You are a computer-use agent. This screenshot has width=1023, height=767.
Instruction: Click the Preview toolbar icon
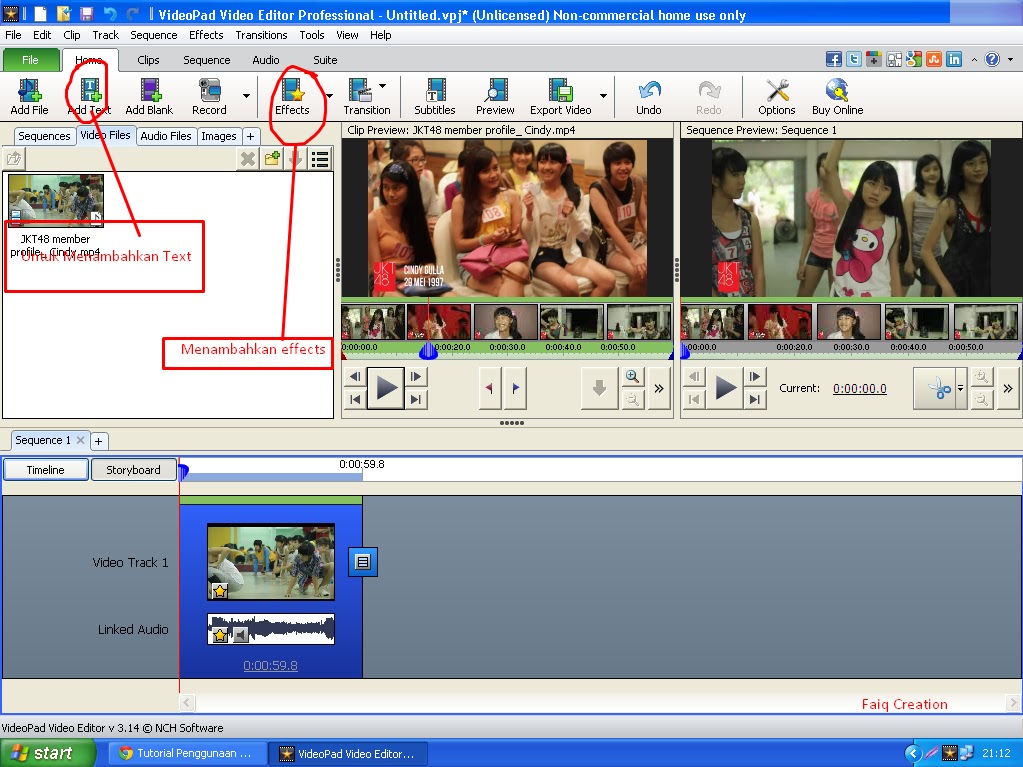(495, 97)
